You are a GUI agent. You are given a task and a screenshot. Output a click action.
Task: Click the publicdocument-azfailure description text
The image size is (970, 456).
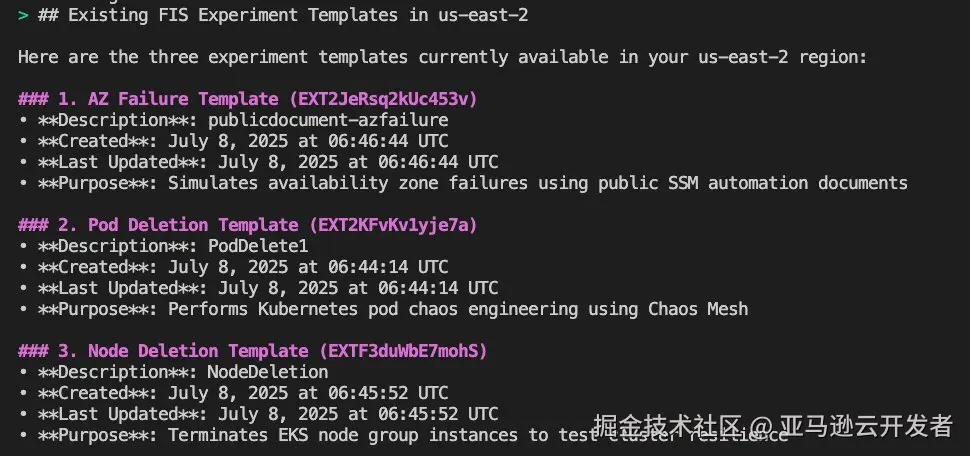[x=328, y=120]
